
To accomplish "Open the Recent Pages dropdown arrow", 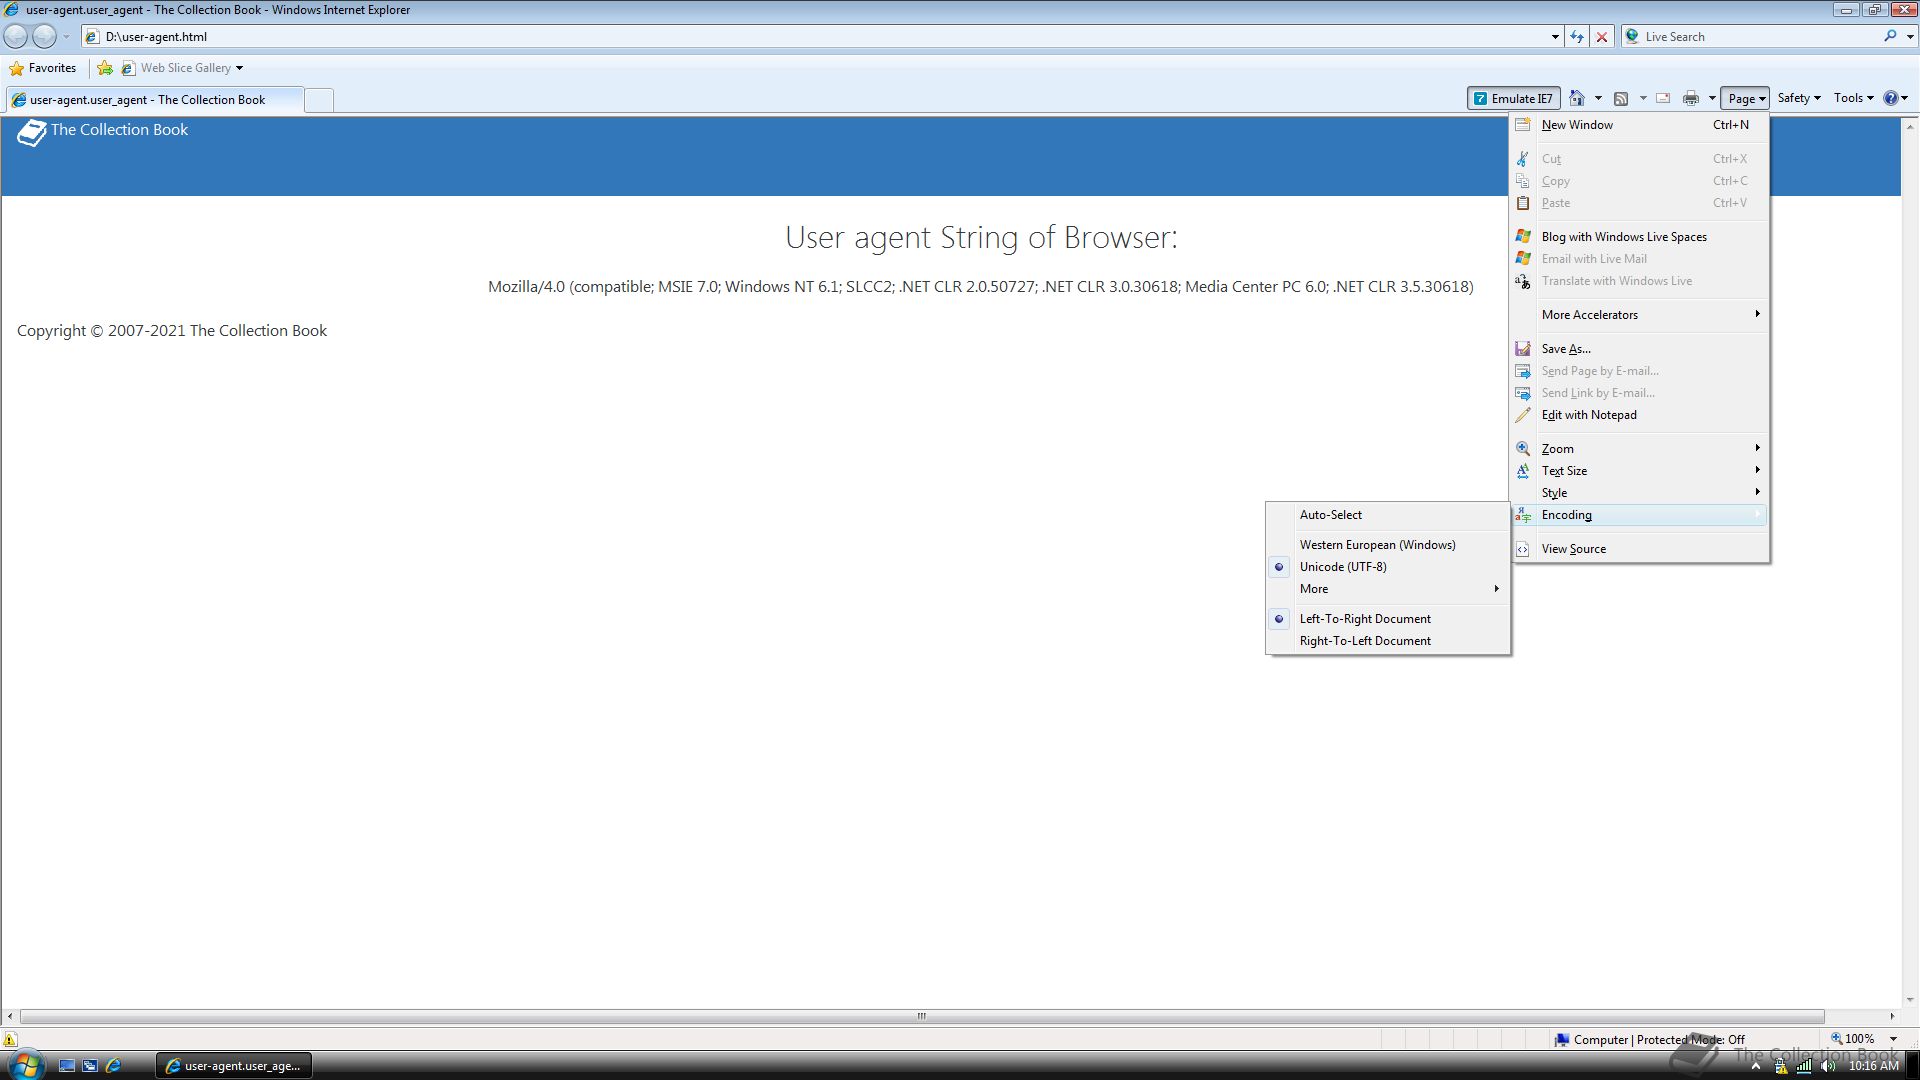I will click(x=66, y=37).
